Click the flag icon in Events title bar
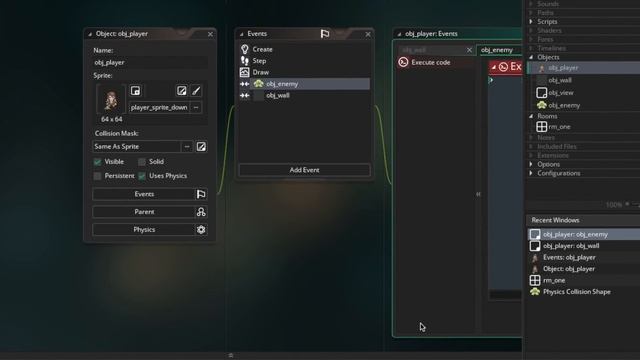This screenshot has width=640, height=360. 325,34
